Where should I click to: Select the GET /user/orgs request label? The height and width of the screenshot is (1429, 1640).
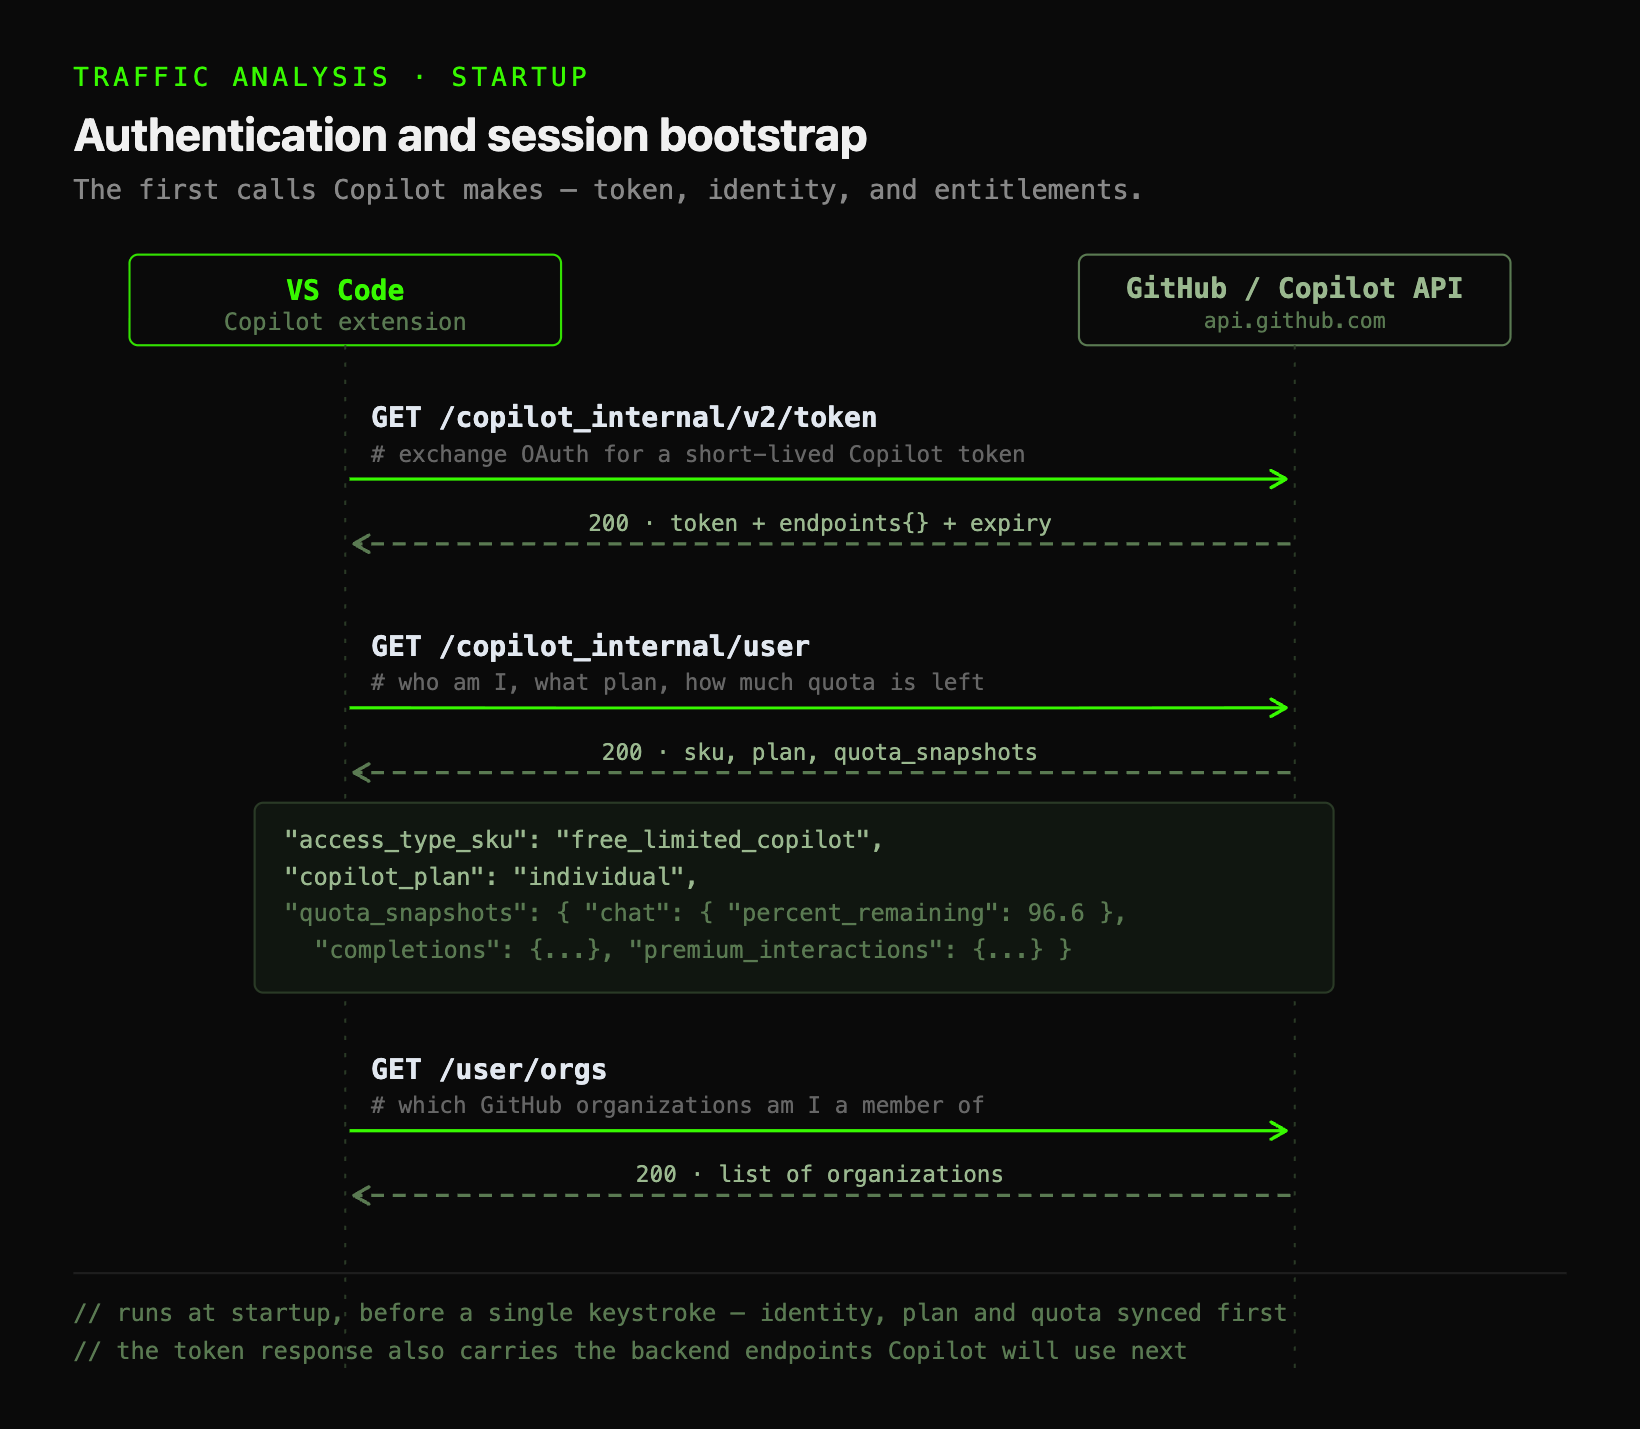pos(489,1069)
